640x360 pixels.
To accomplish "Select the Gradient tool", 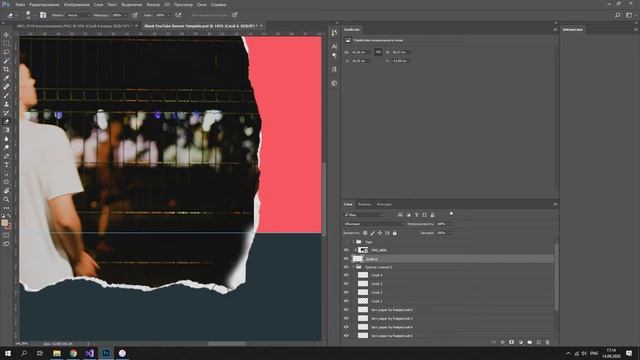I will pyautogui.click(x=6, y=130).
